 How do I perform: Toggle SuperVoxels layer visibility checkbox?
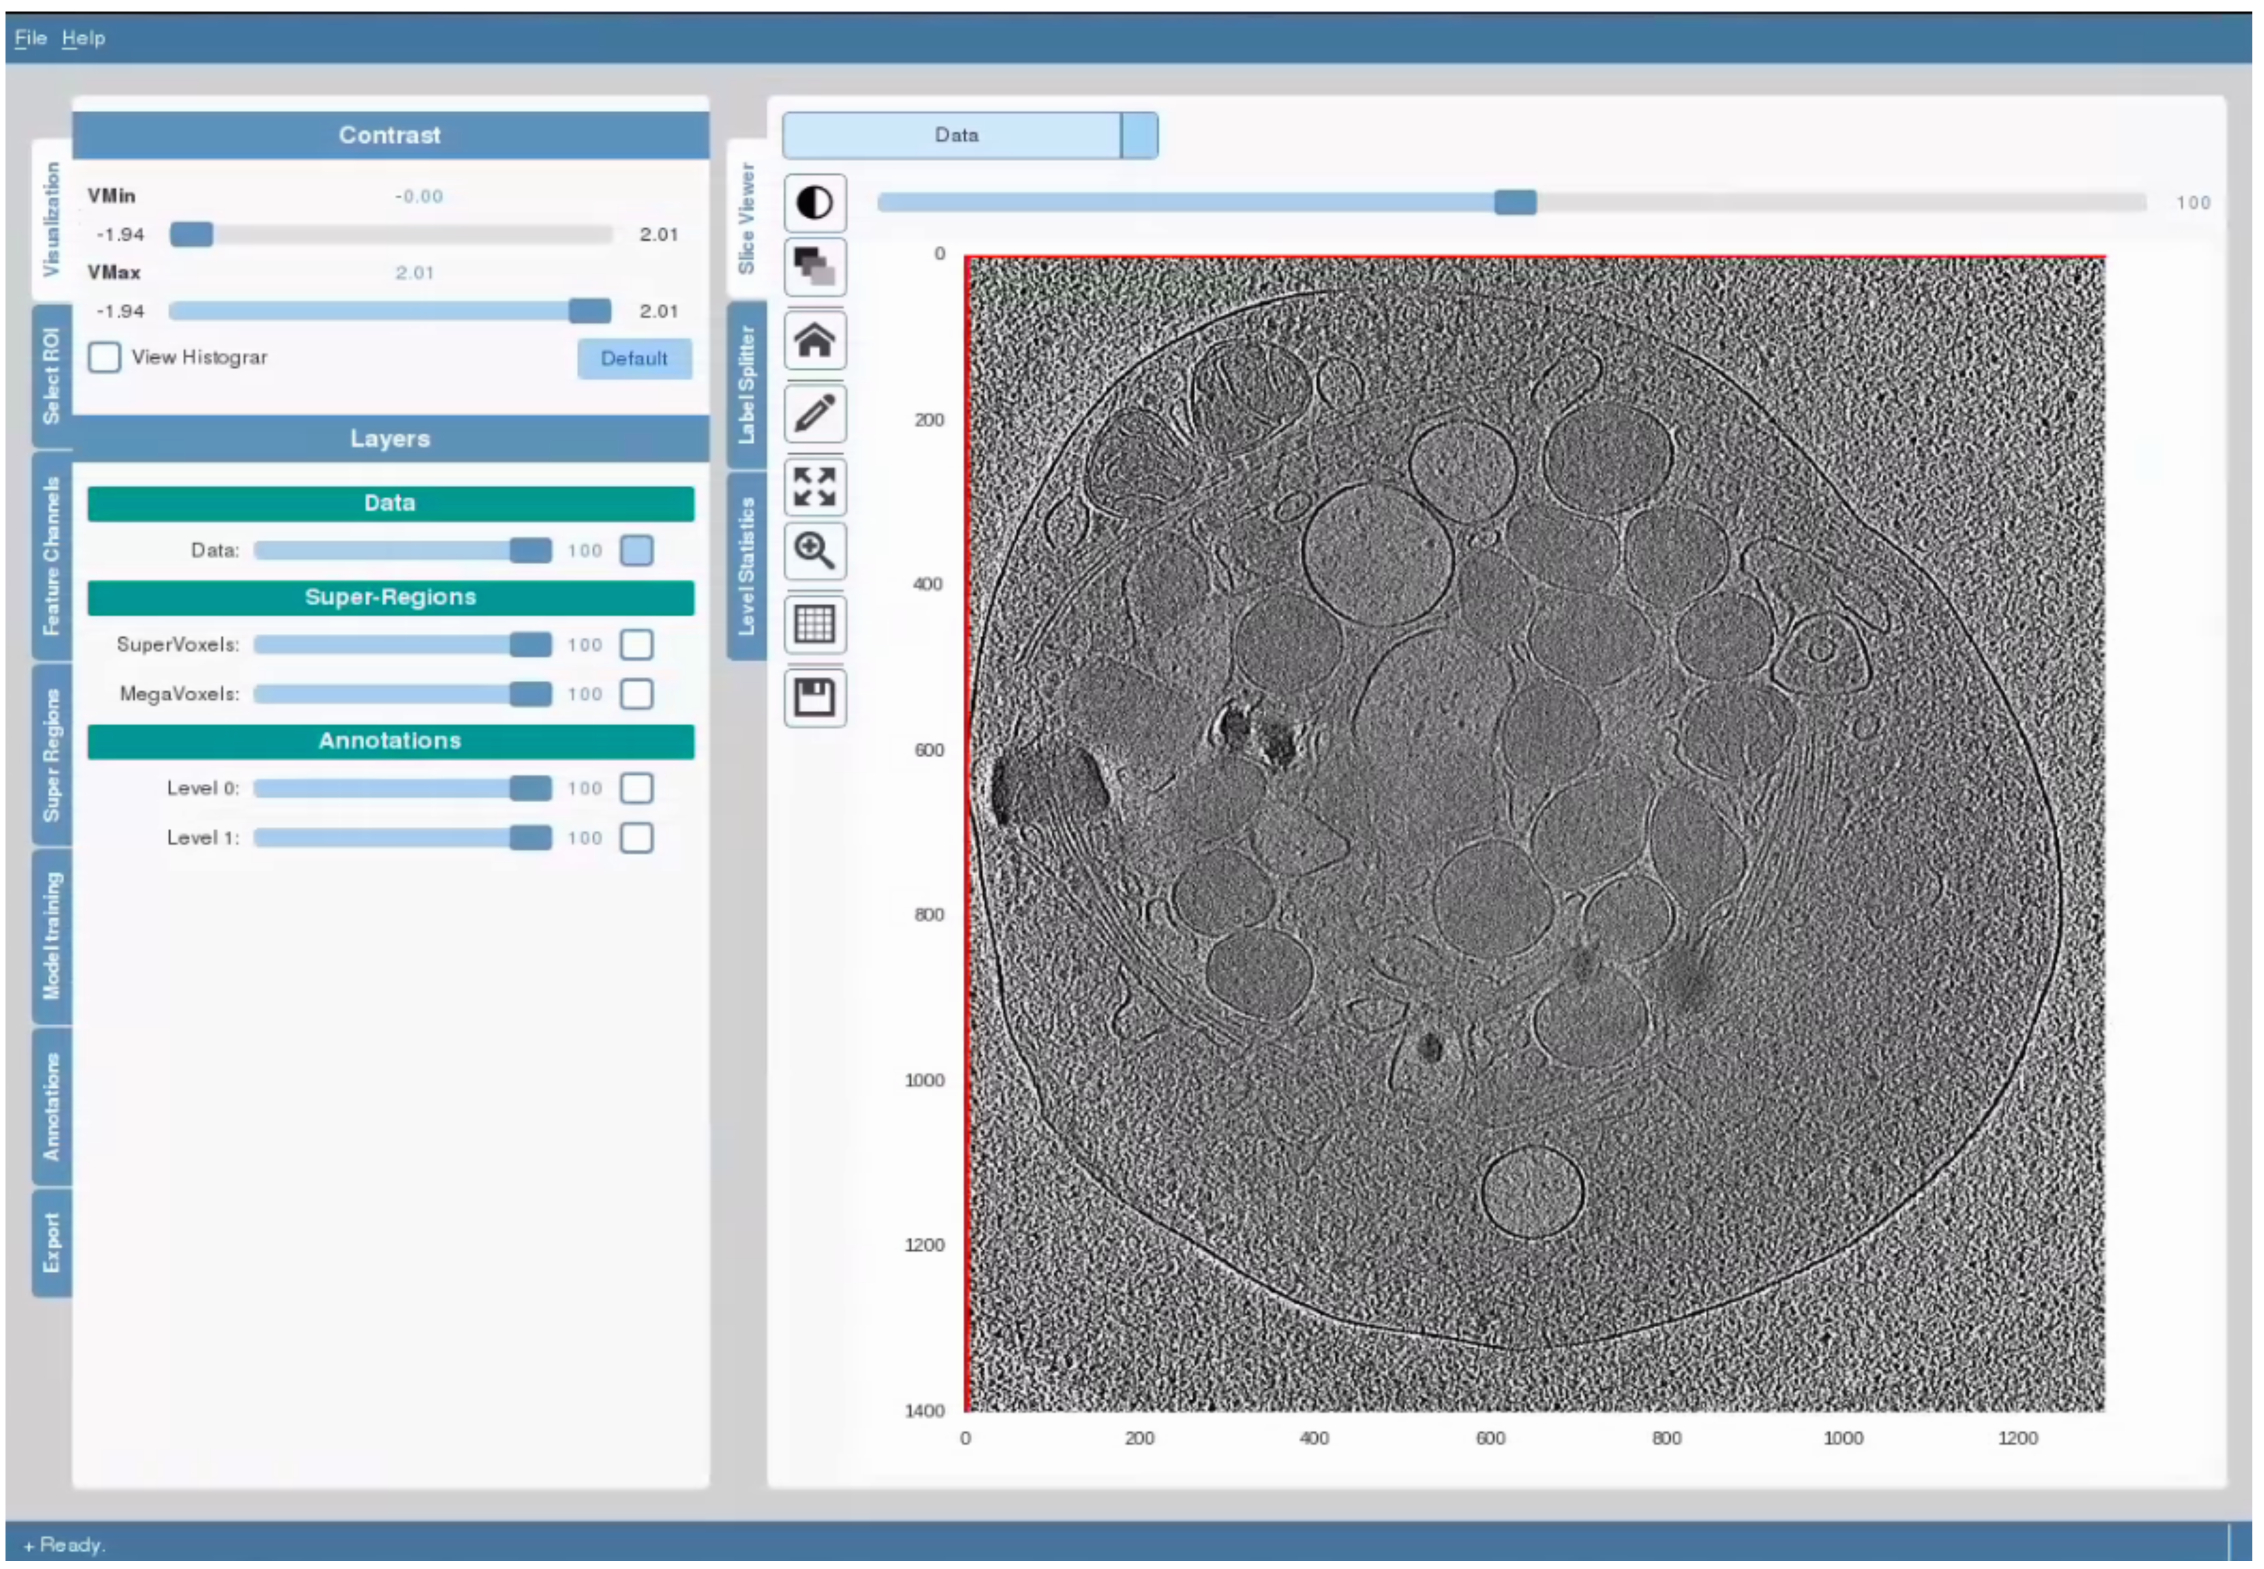click(637, 645)
